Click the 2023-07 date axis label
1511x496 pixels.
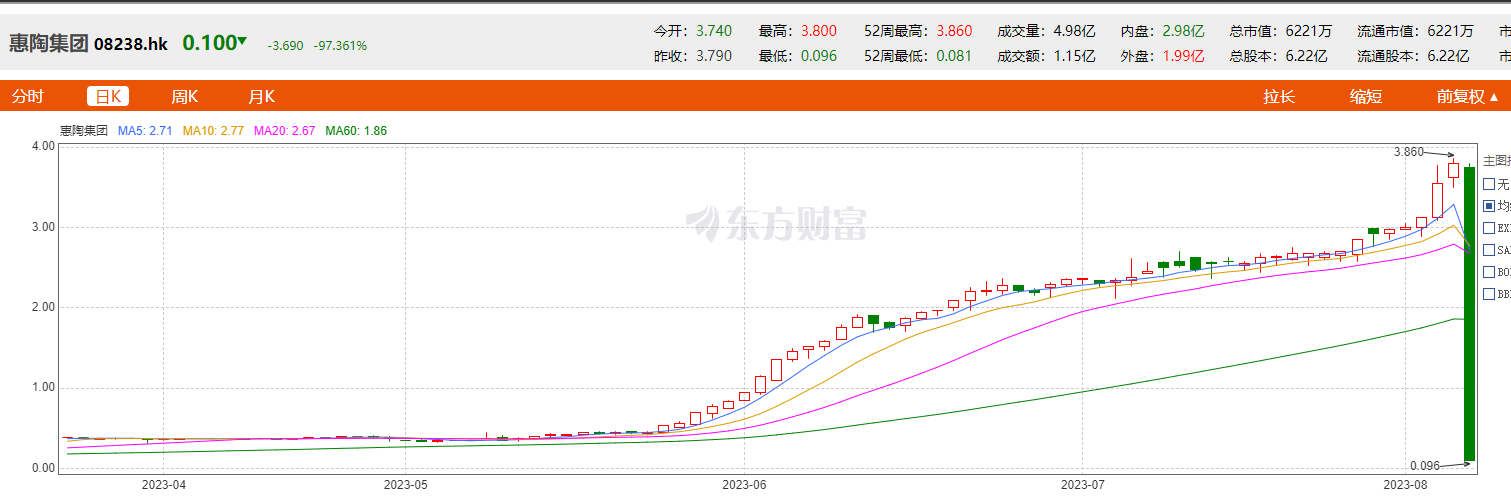tap(1083, 484)
